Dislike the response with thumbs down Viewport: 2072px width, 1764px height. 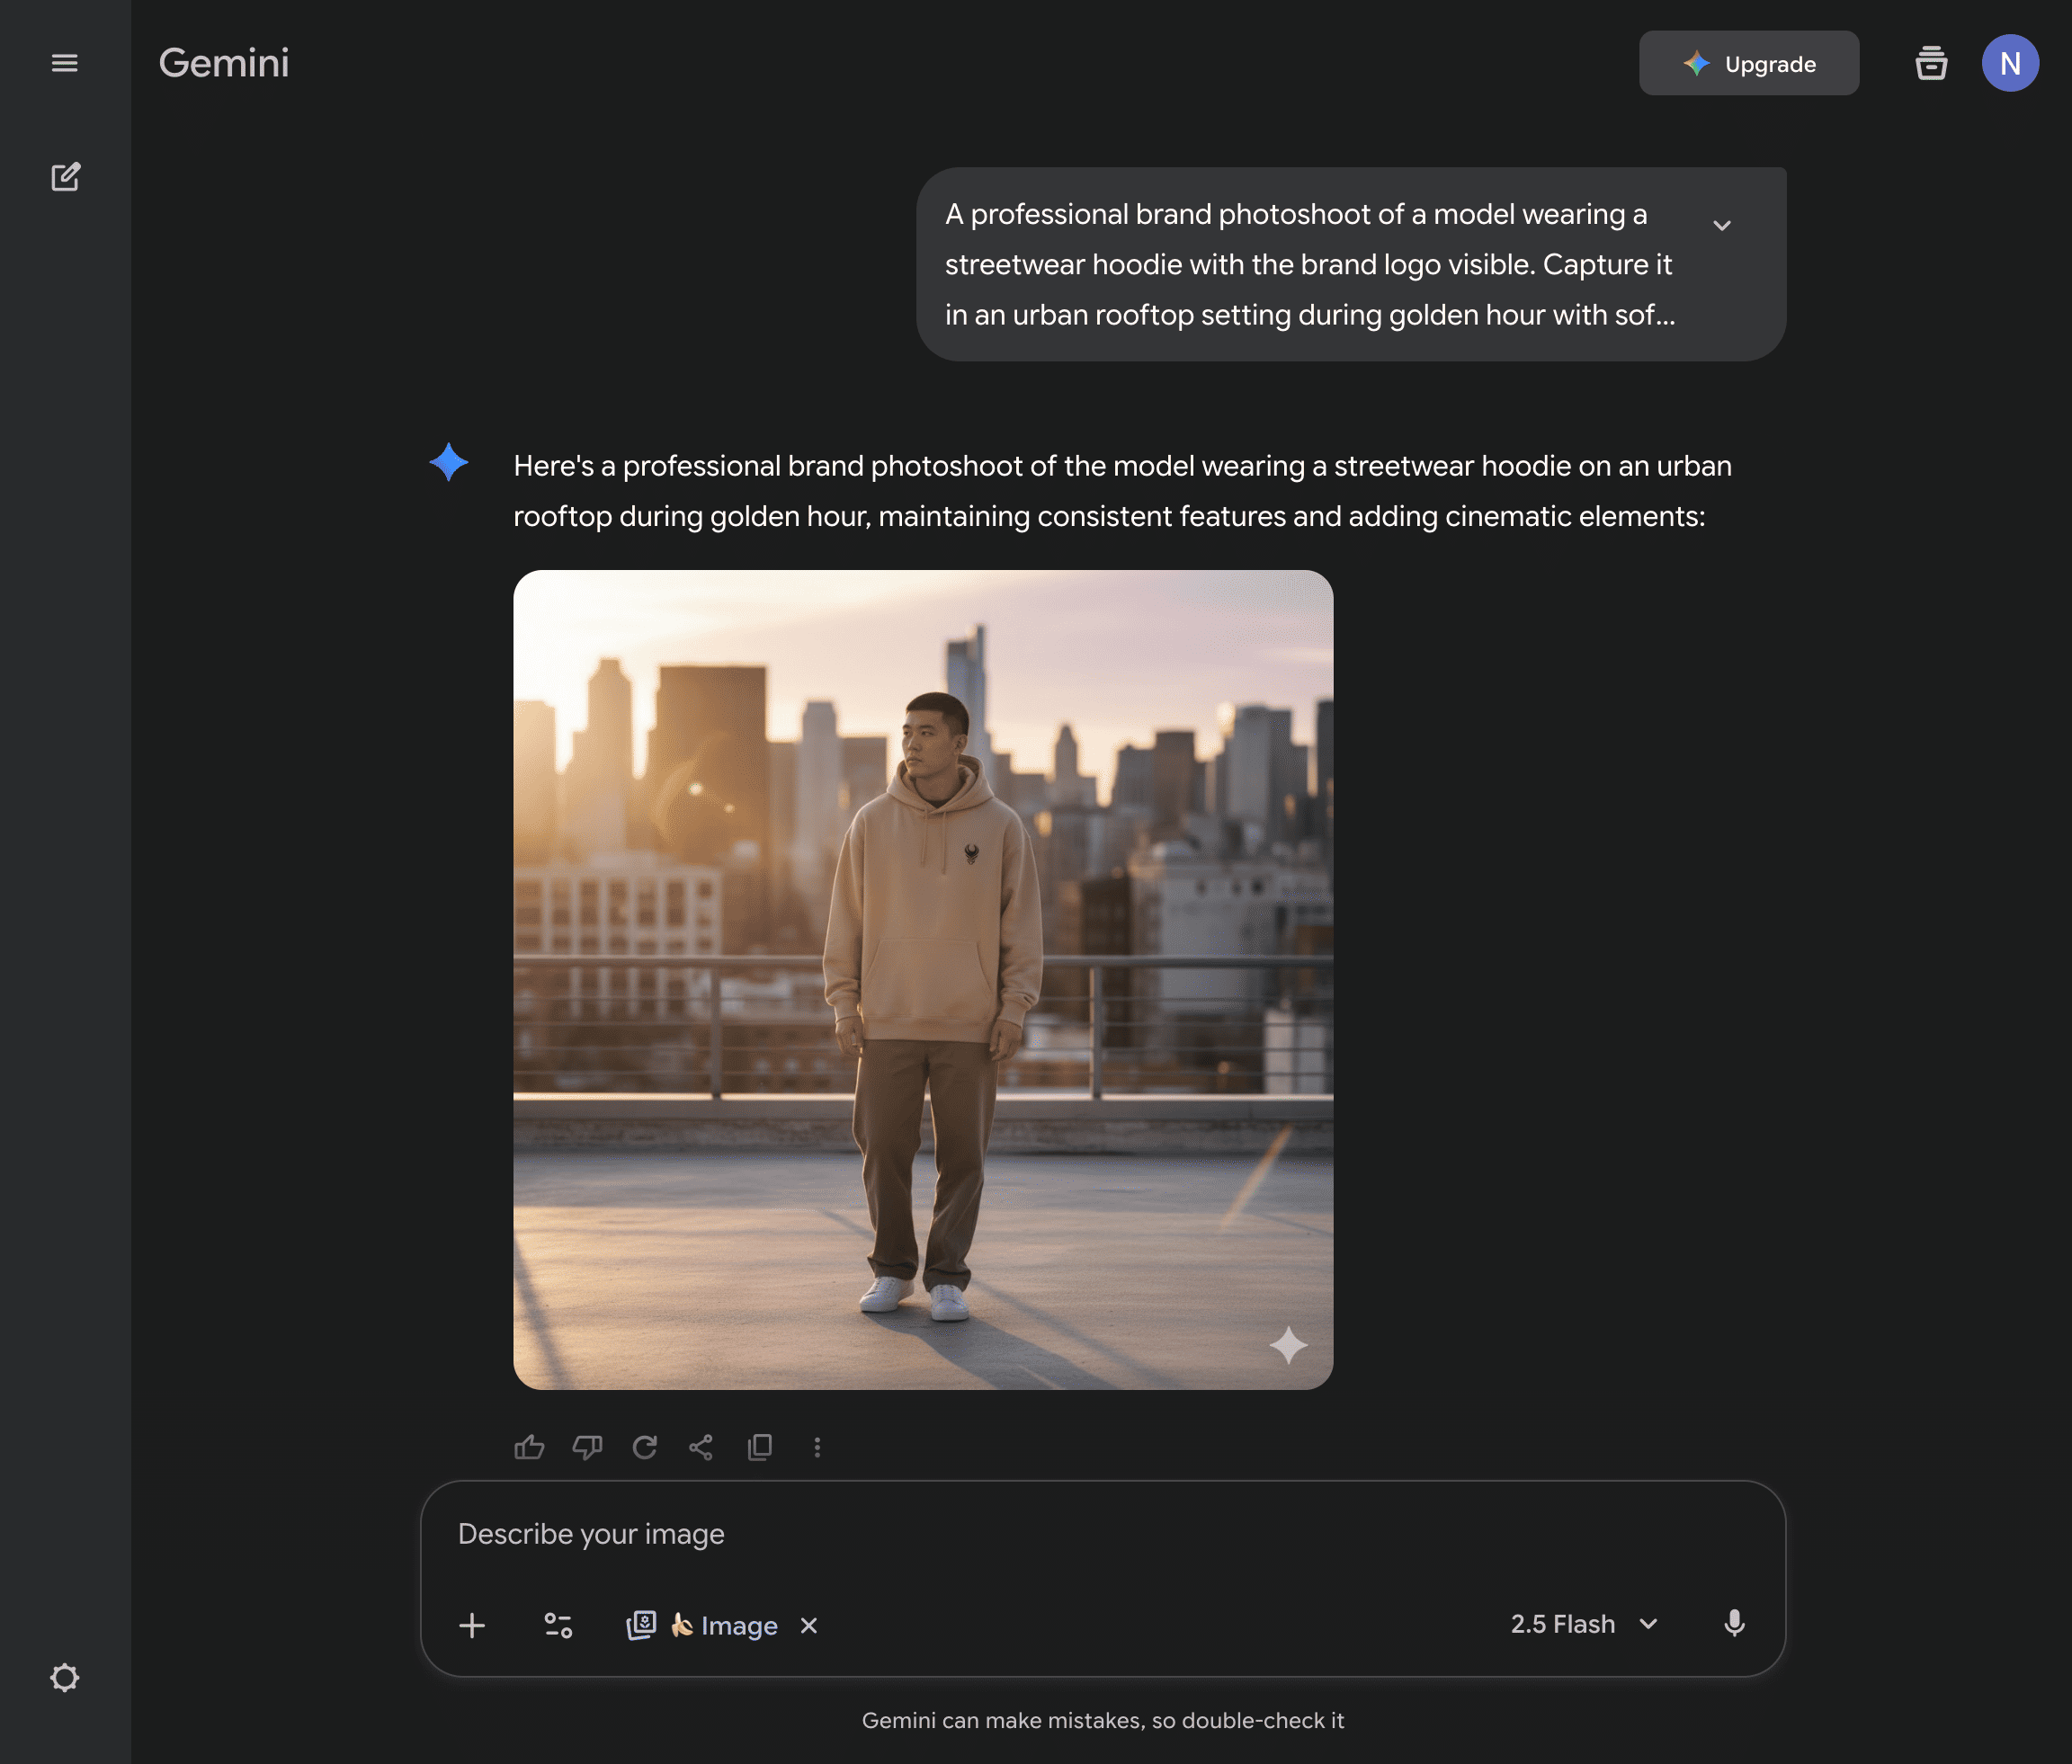pyautogui.click(x=587, y=1447)
